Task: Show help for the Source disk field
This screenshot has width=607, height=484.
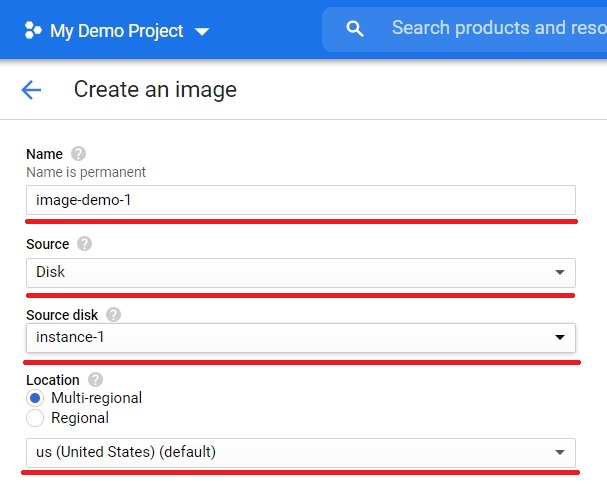Action: 113,314
